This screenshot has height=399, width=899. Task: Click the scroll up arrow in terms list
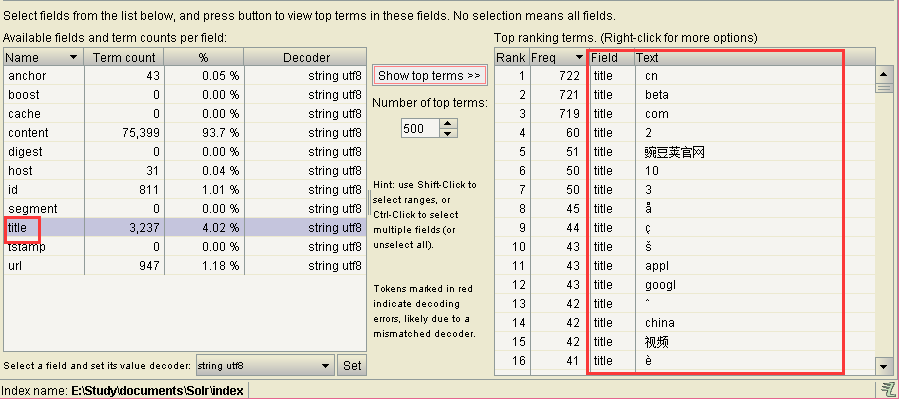click(882, 73)
